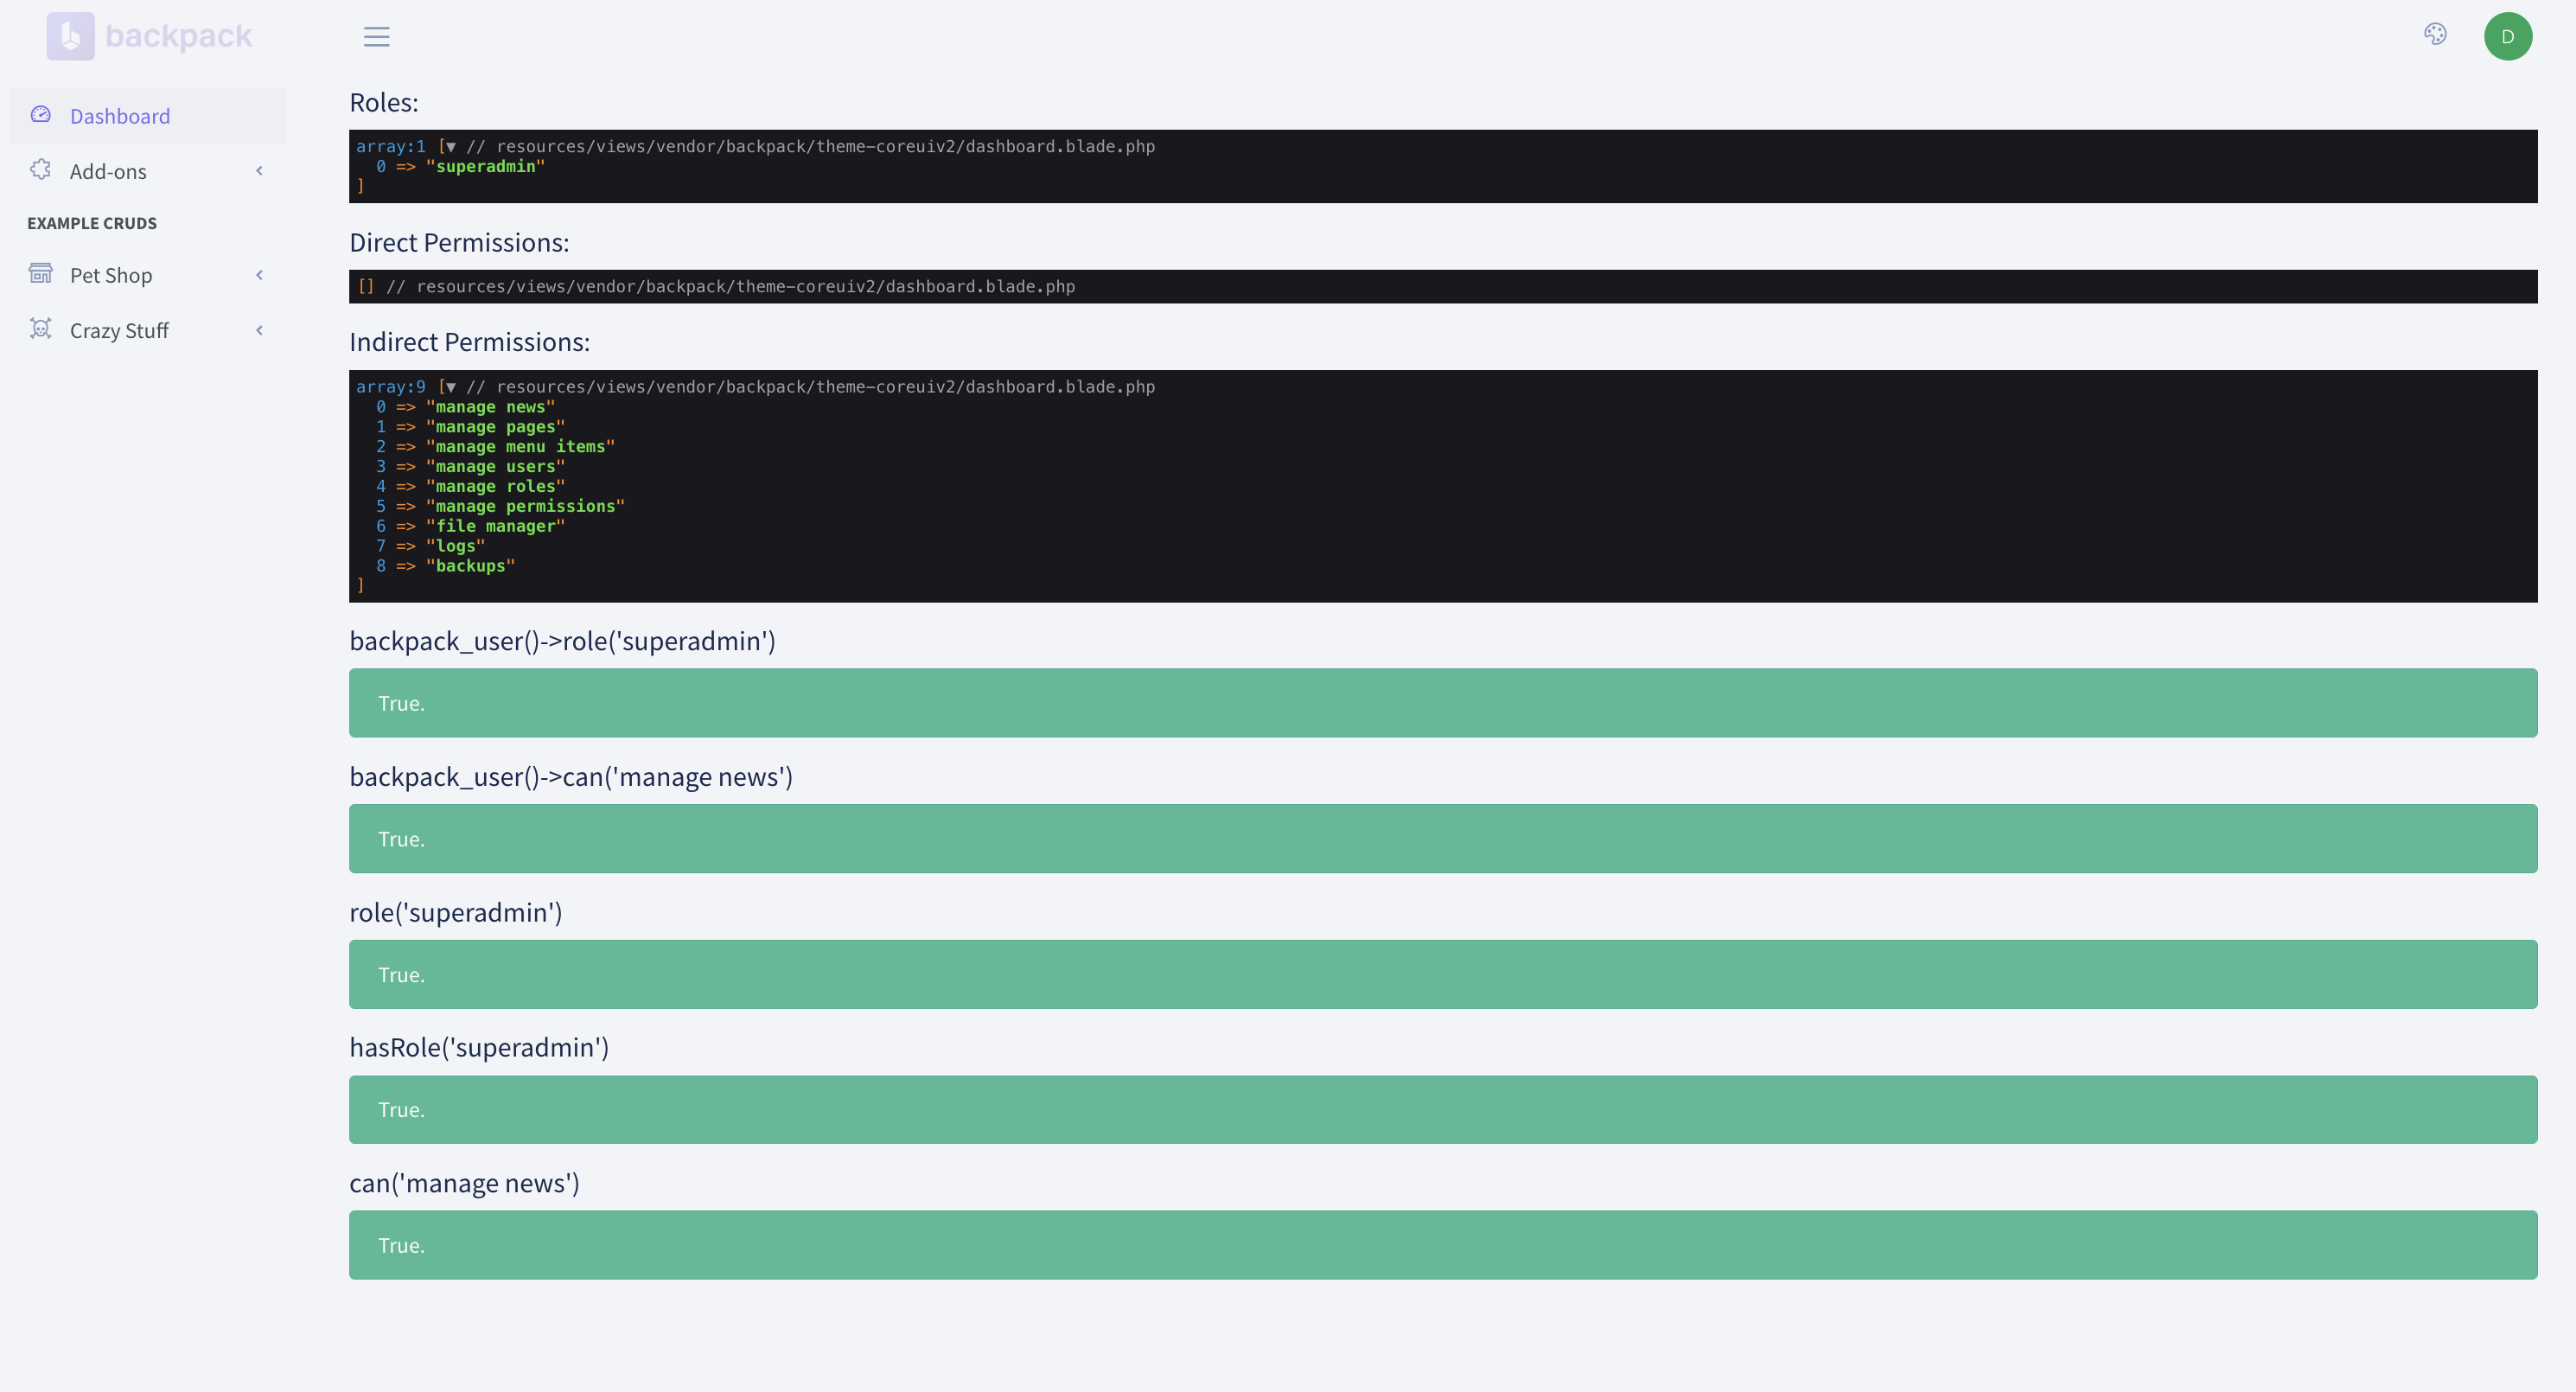The height and width of the screenshot is (1392, 2576).
Task: Collapse the Roles array dump triangle
Action: 450,146
